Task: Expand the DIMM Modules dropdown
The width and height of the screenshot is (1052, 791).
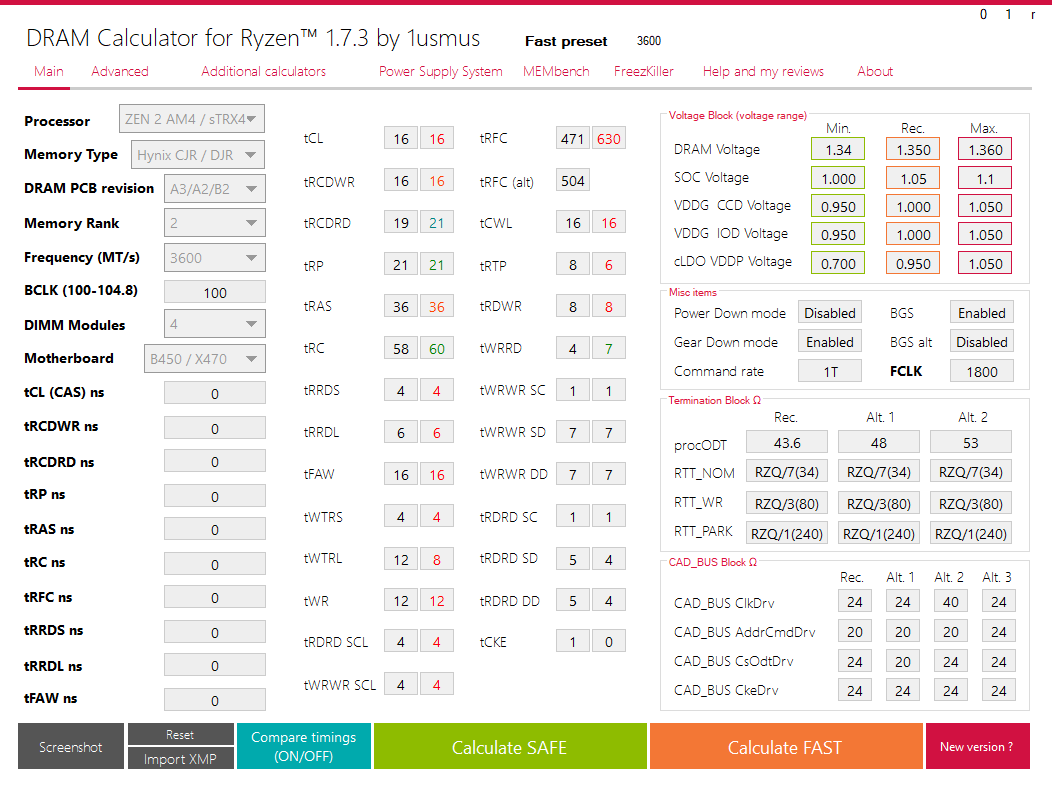Action: click(x=215, y=324)
